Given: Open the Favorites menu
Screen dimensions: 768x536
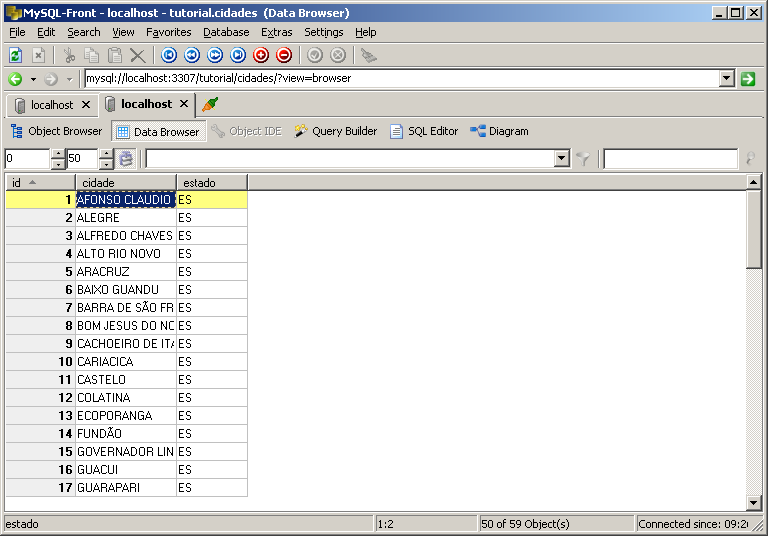Looking at the screenshot, I should pyautogui.click(x=168, y=32).
